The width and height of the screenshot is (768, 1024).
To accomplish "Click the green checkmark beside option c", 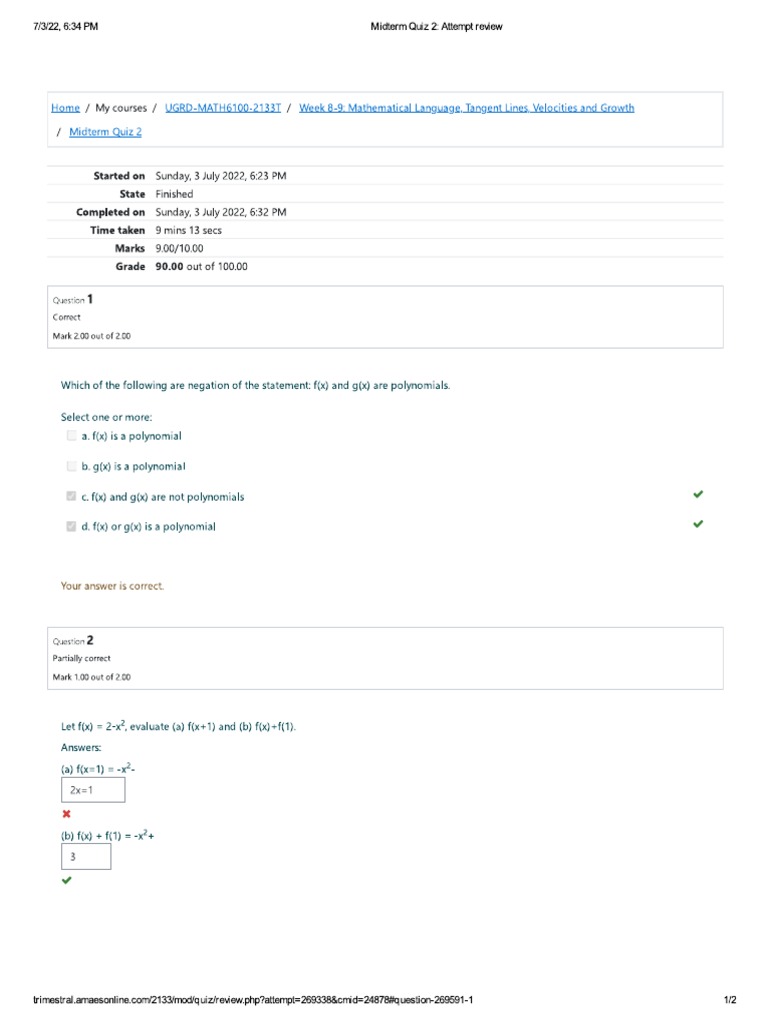I will (698, 494).
